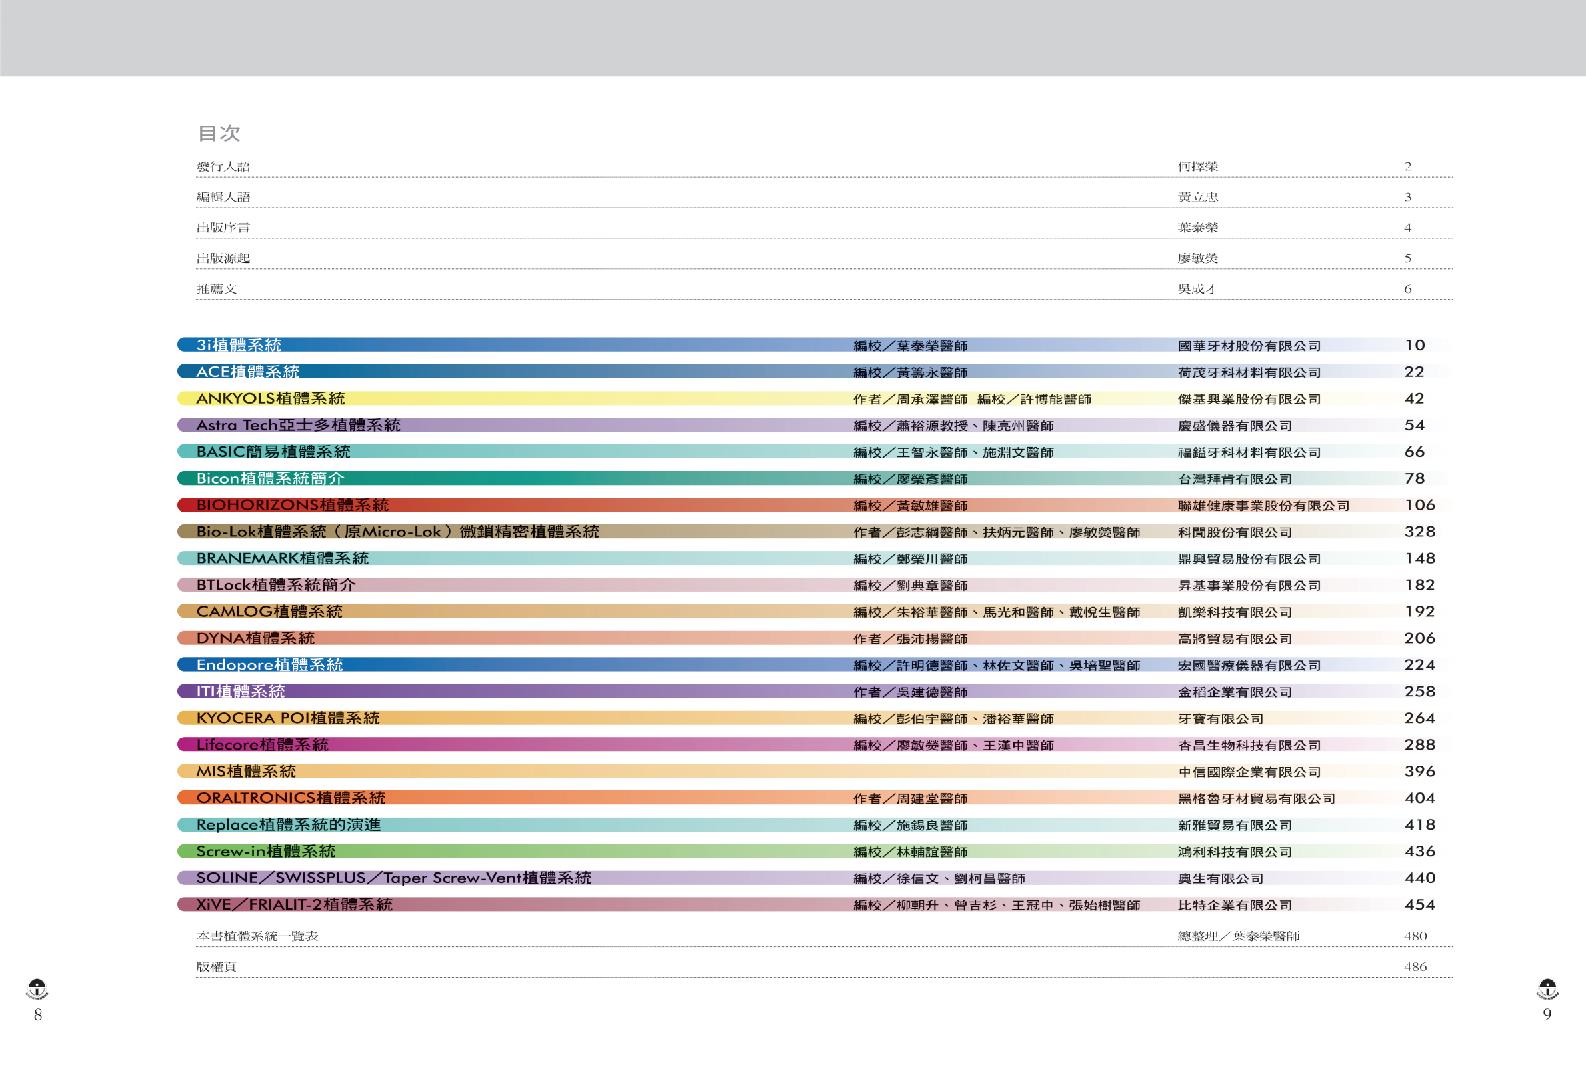Select DYNA植體系統 title
Screen dimensions: 1586x1065
click(255, 638)
